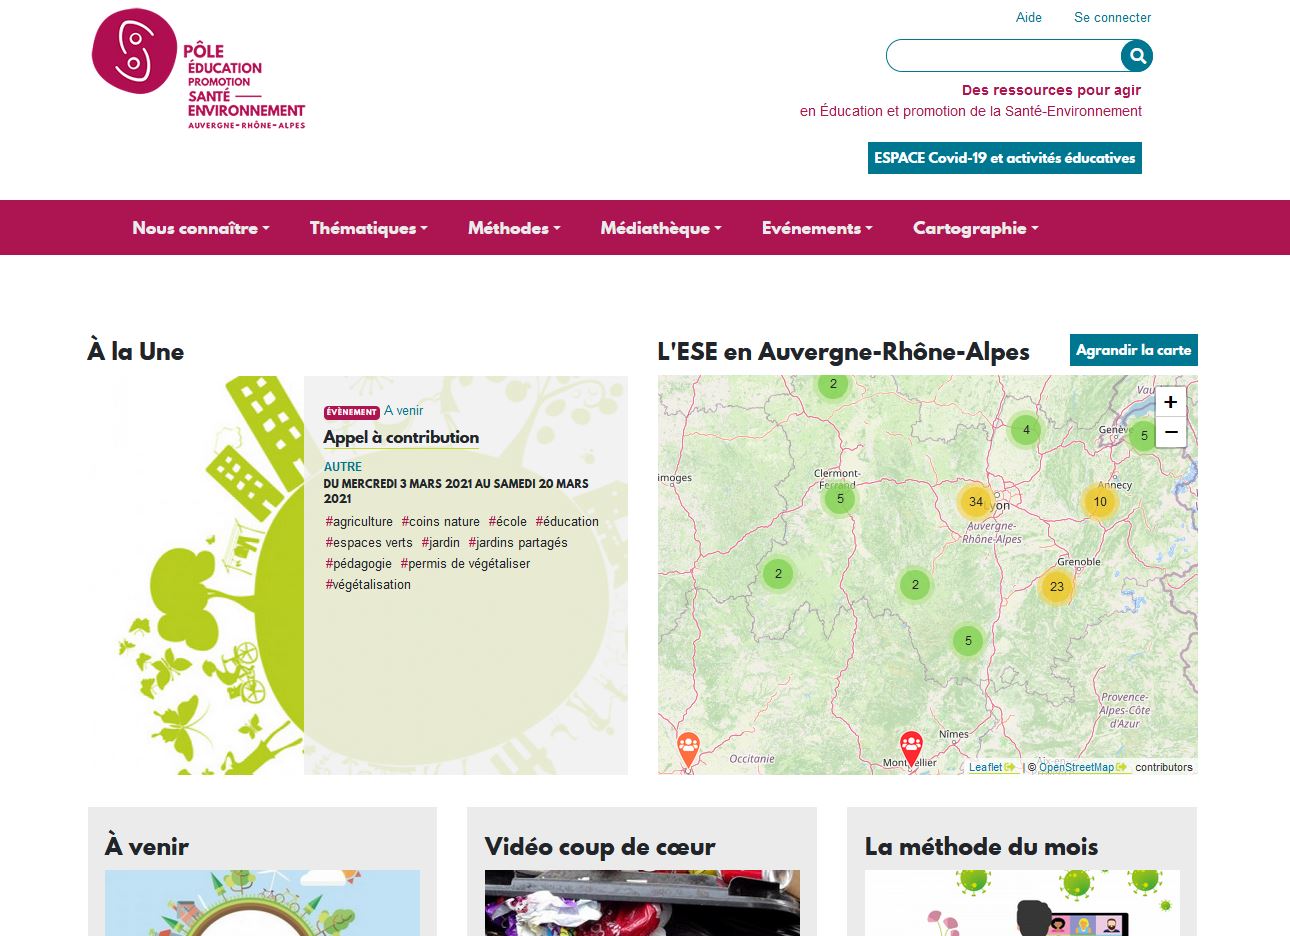Select the #jardin tag

(x=441, y=542)
